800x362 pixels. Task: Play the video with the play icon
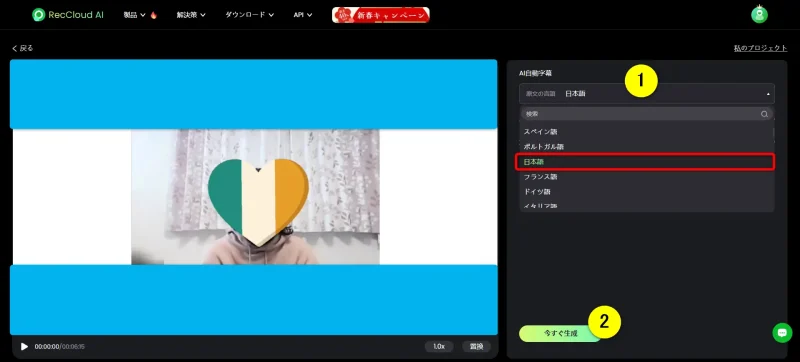coord(24,347)
